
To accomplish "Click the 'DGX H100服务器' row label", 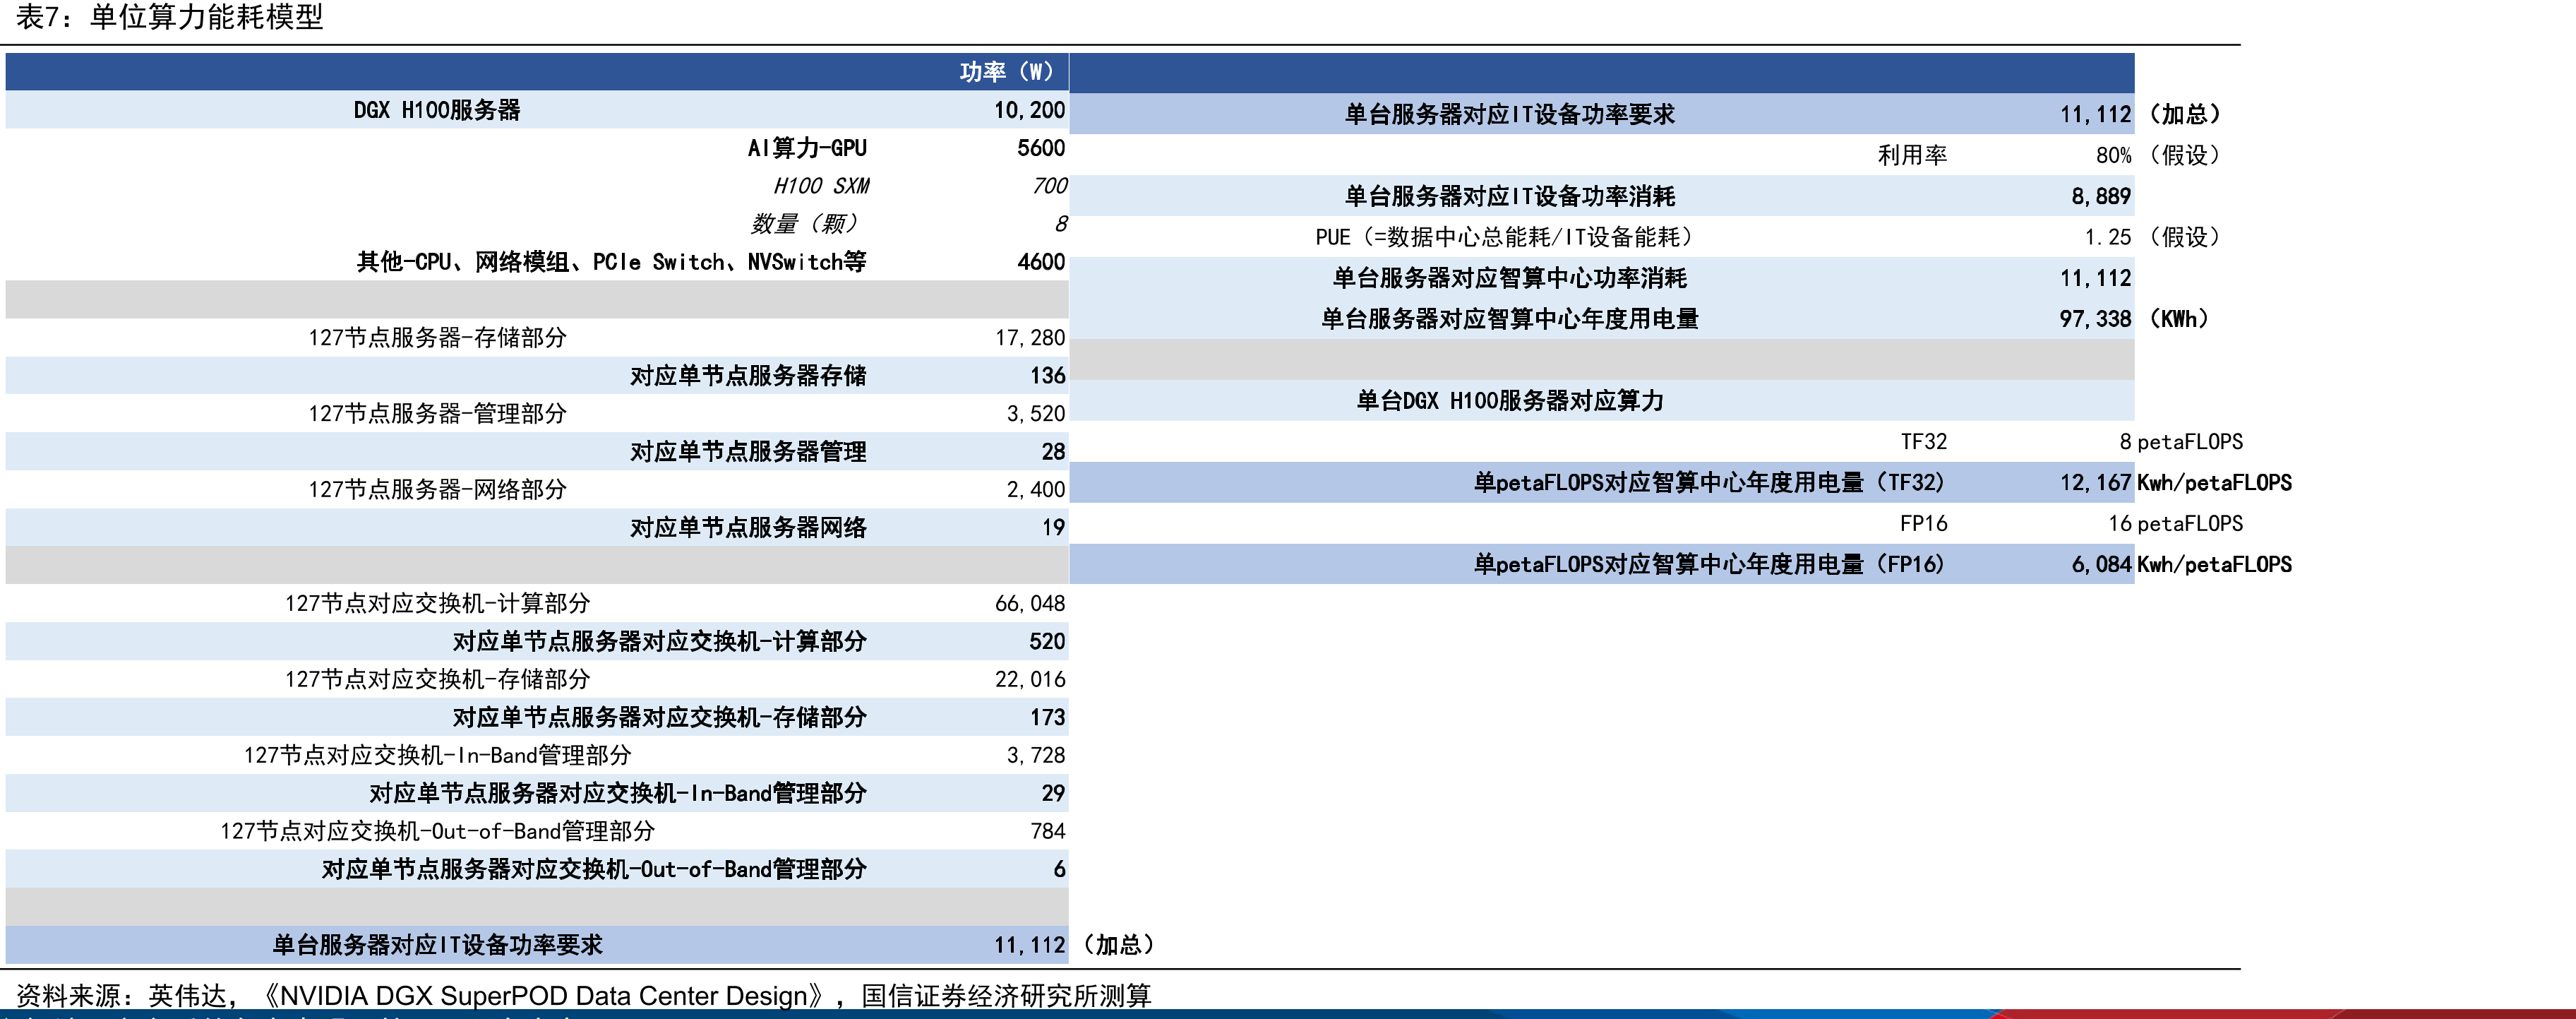I will [x=437, y=110].
